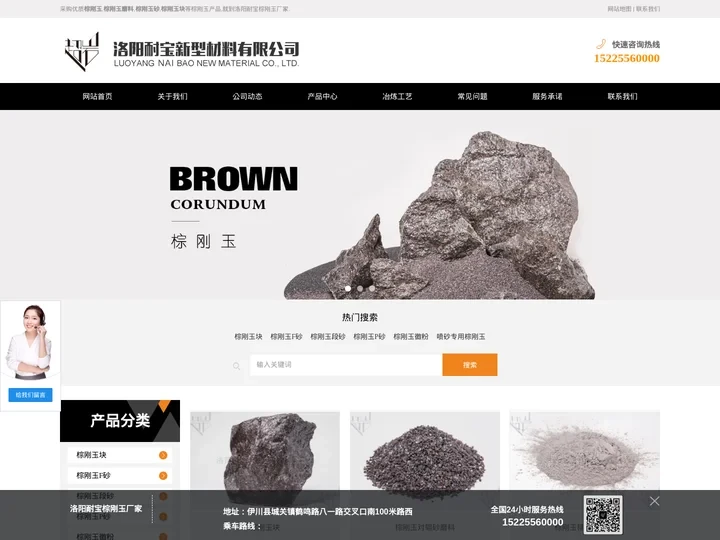Click hot search link 棕刚玉段砂

tap(328, 337)
